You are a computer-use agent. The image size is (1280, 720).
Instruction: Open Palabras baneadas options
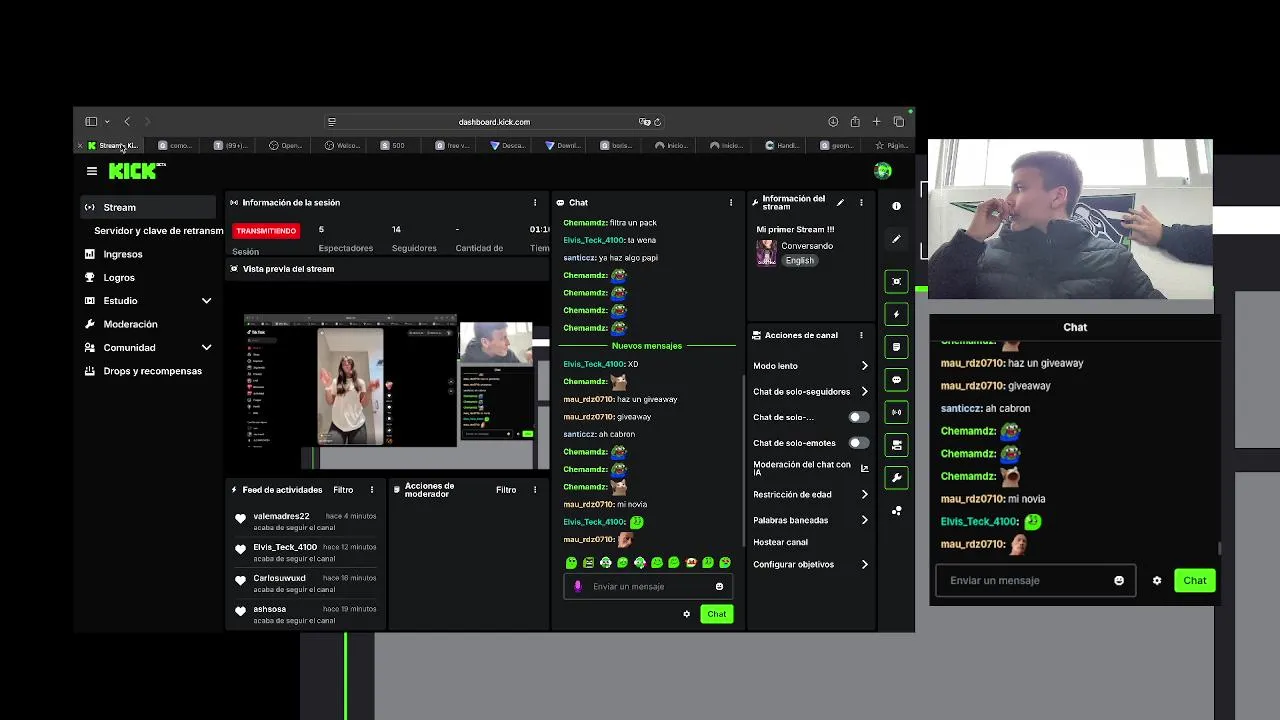pos(810,520)
